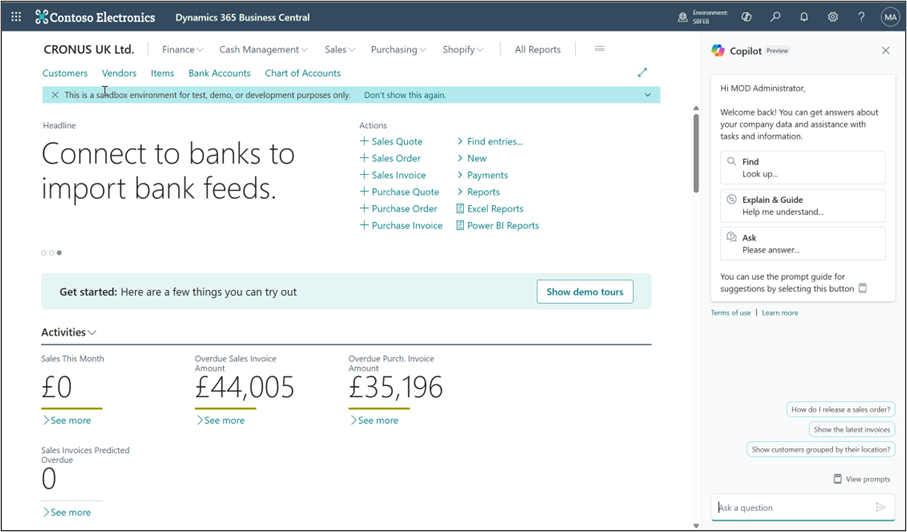The width and height of the screenshot is (907, 532).
Task: Select the third headline carousel dot
Action: coord(59,253)
